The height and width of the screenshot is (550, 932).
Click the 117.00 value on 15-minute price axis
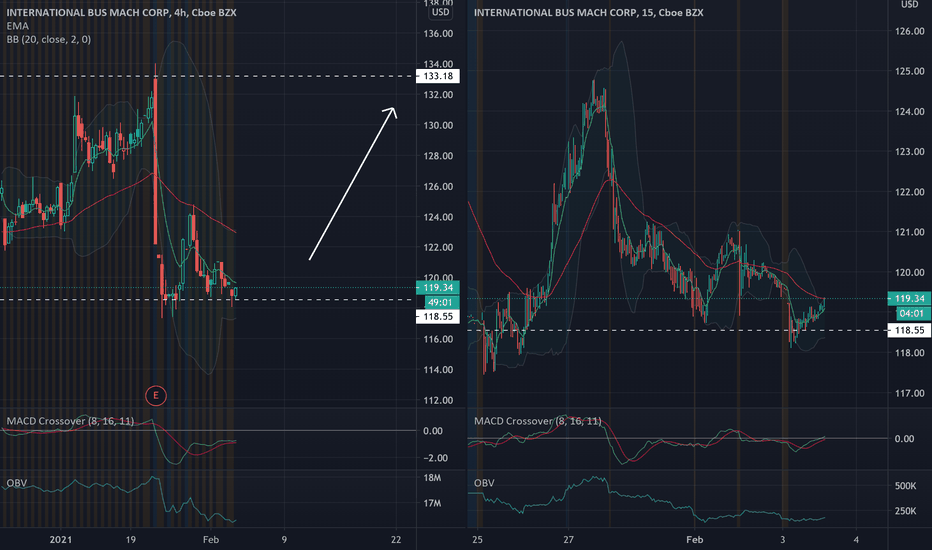[909, 393]
